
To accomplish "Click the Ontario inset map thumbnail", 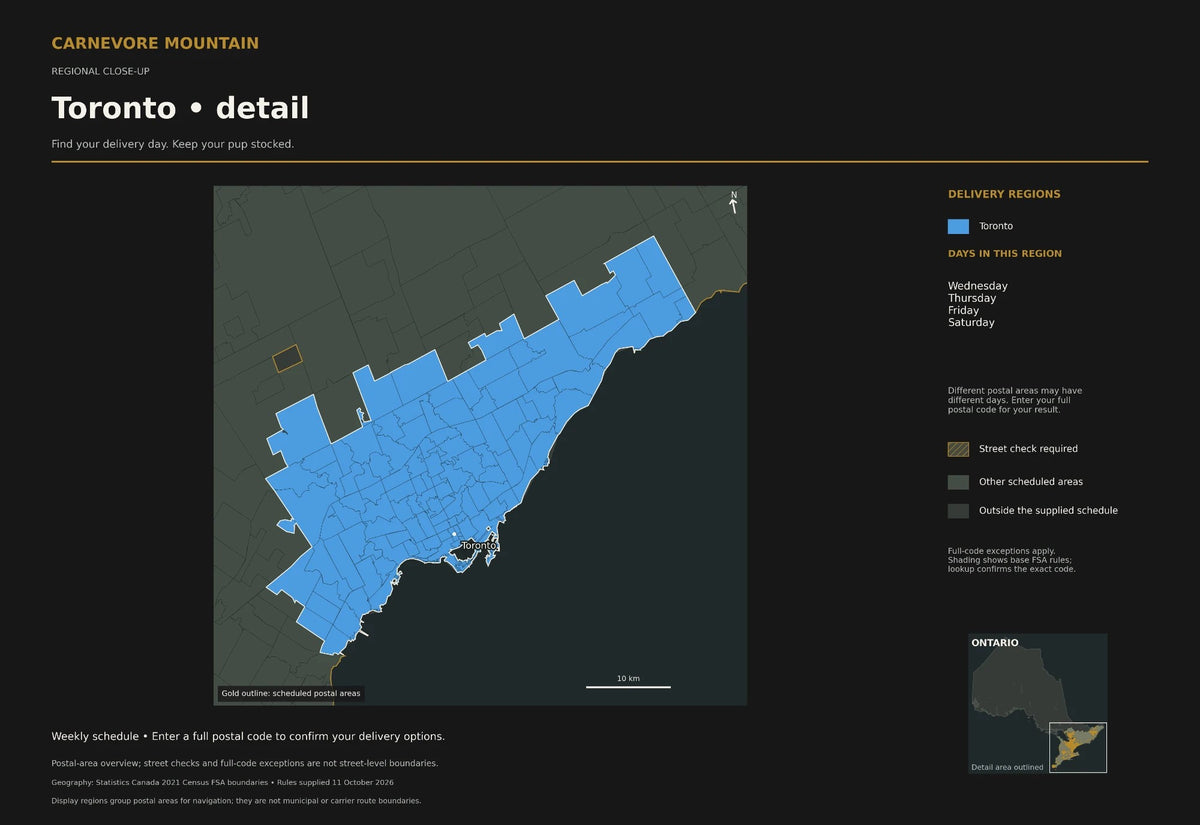I will (x=1038, y=703).
